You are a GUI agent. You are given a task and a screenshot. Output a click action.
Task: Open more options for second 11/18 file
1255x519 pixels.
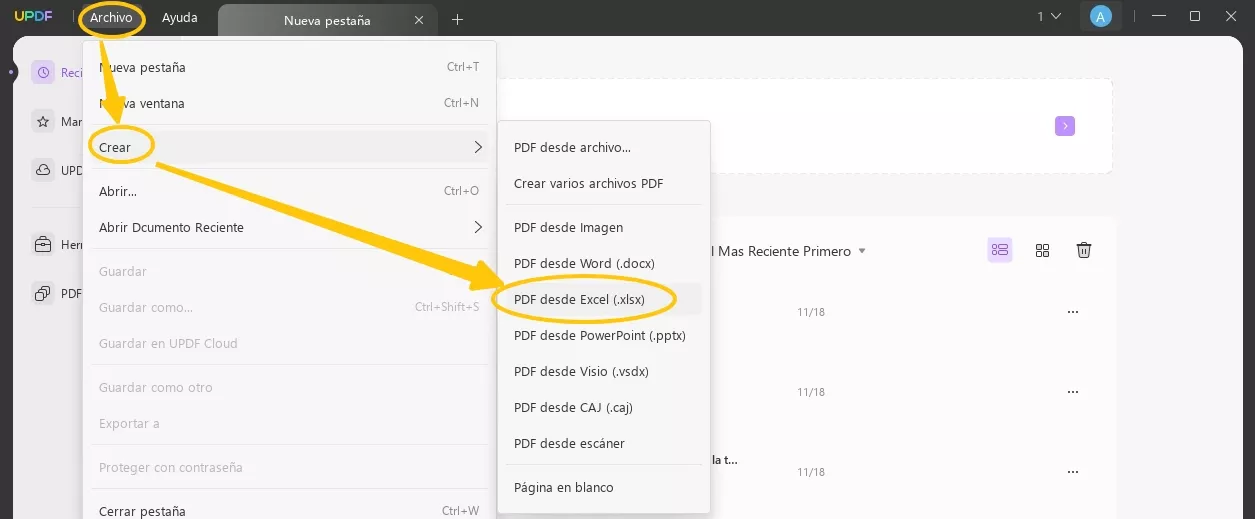(x=1073, y=392)
